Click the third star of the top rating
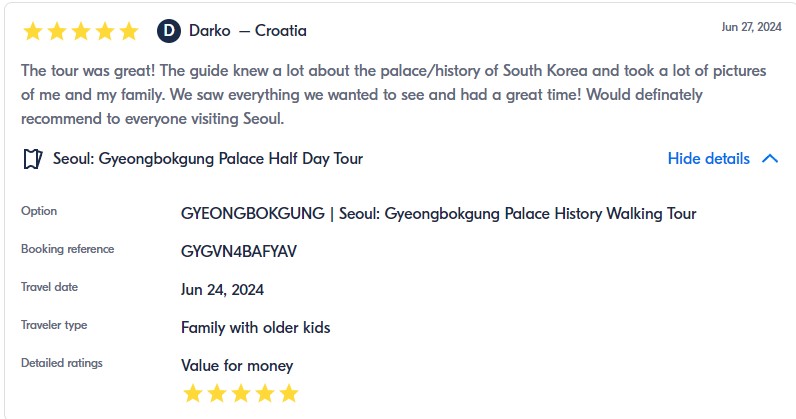The width and height of the screenshot is (796, 419). click(81, 31)
